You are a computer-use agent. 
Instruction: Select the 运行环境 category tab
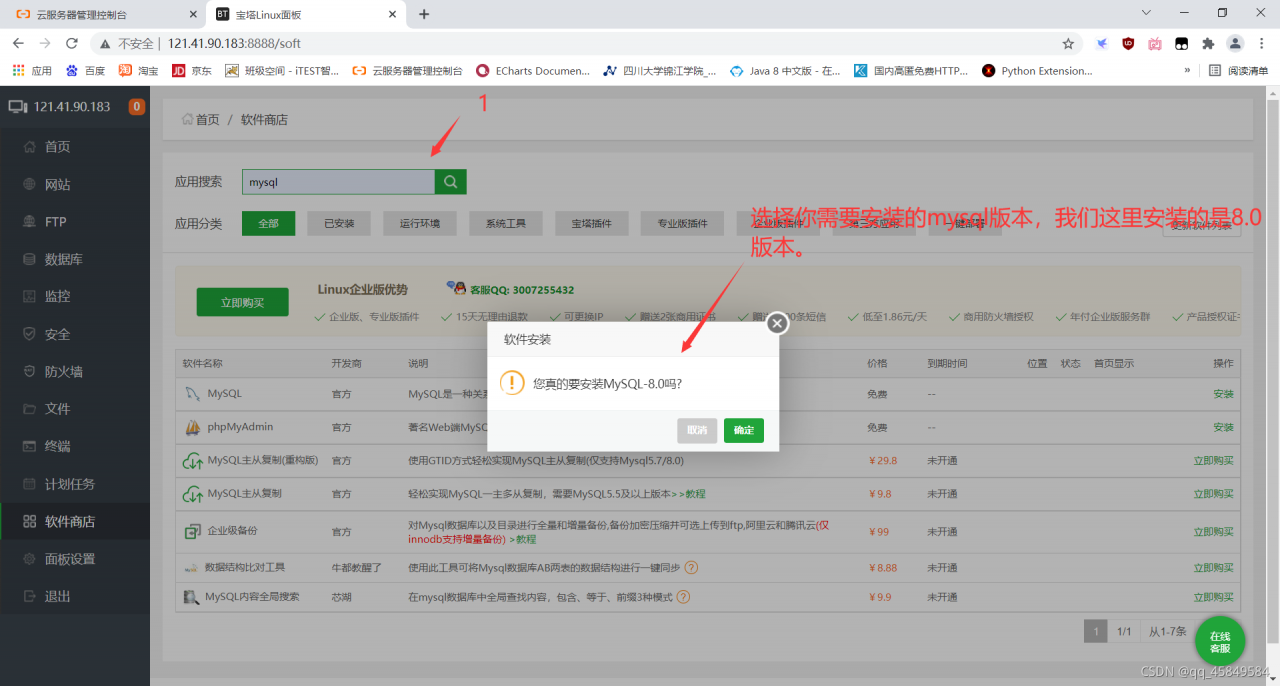[x=420, y=223]
